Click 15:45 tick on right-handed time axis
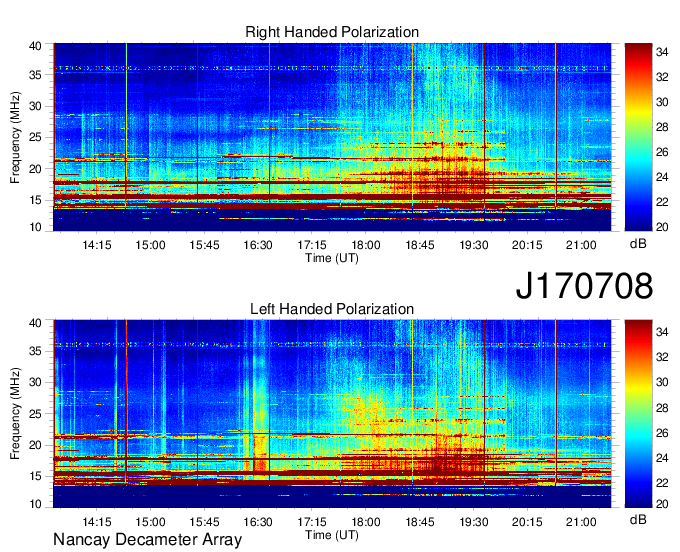This screenshot has height=552, width=680. pos(204,245)
